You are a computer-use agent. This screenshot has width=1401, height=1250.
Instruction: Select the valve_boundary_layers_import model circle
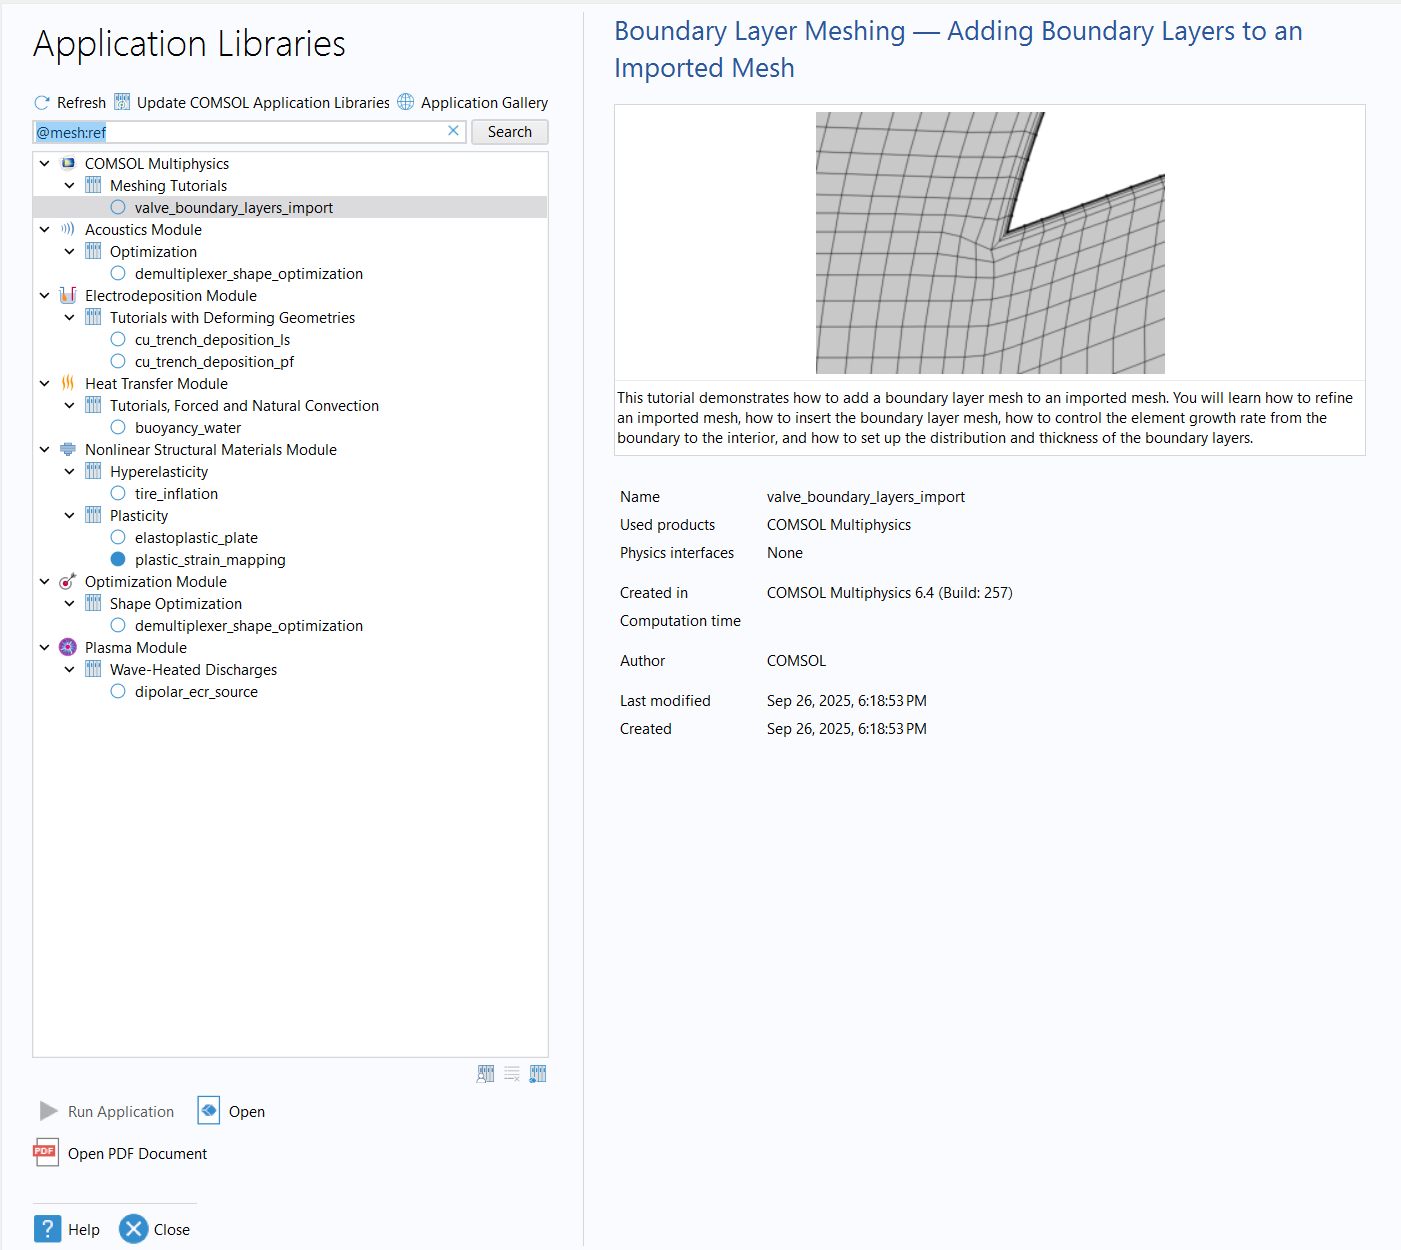pyautogui.click(x=118, y=207)
